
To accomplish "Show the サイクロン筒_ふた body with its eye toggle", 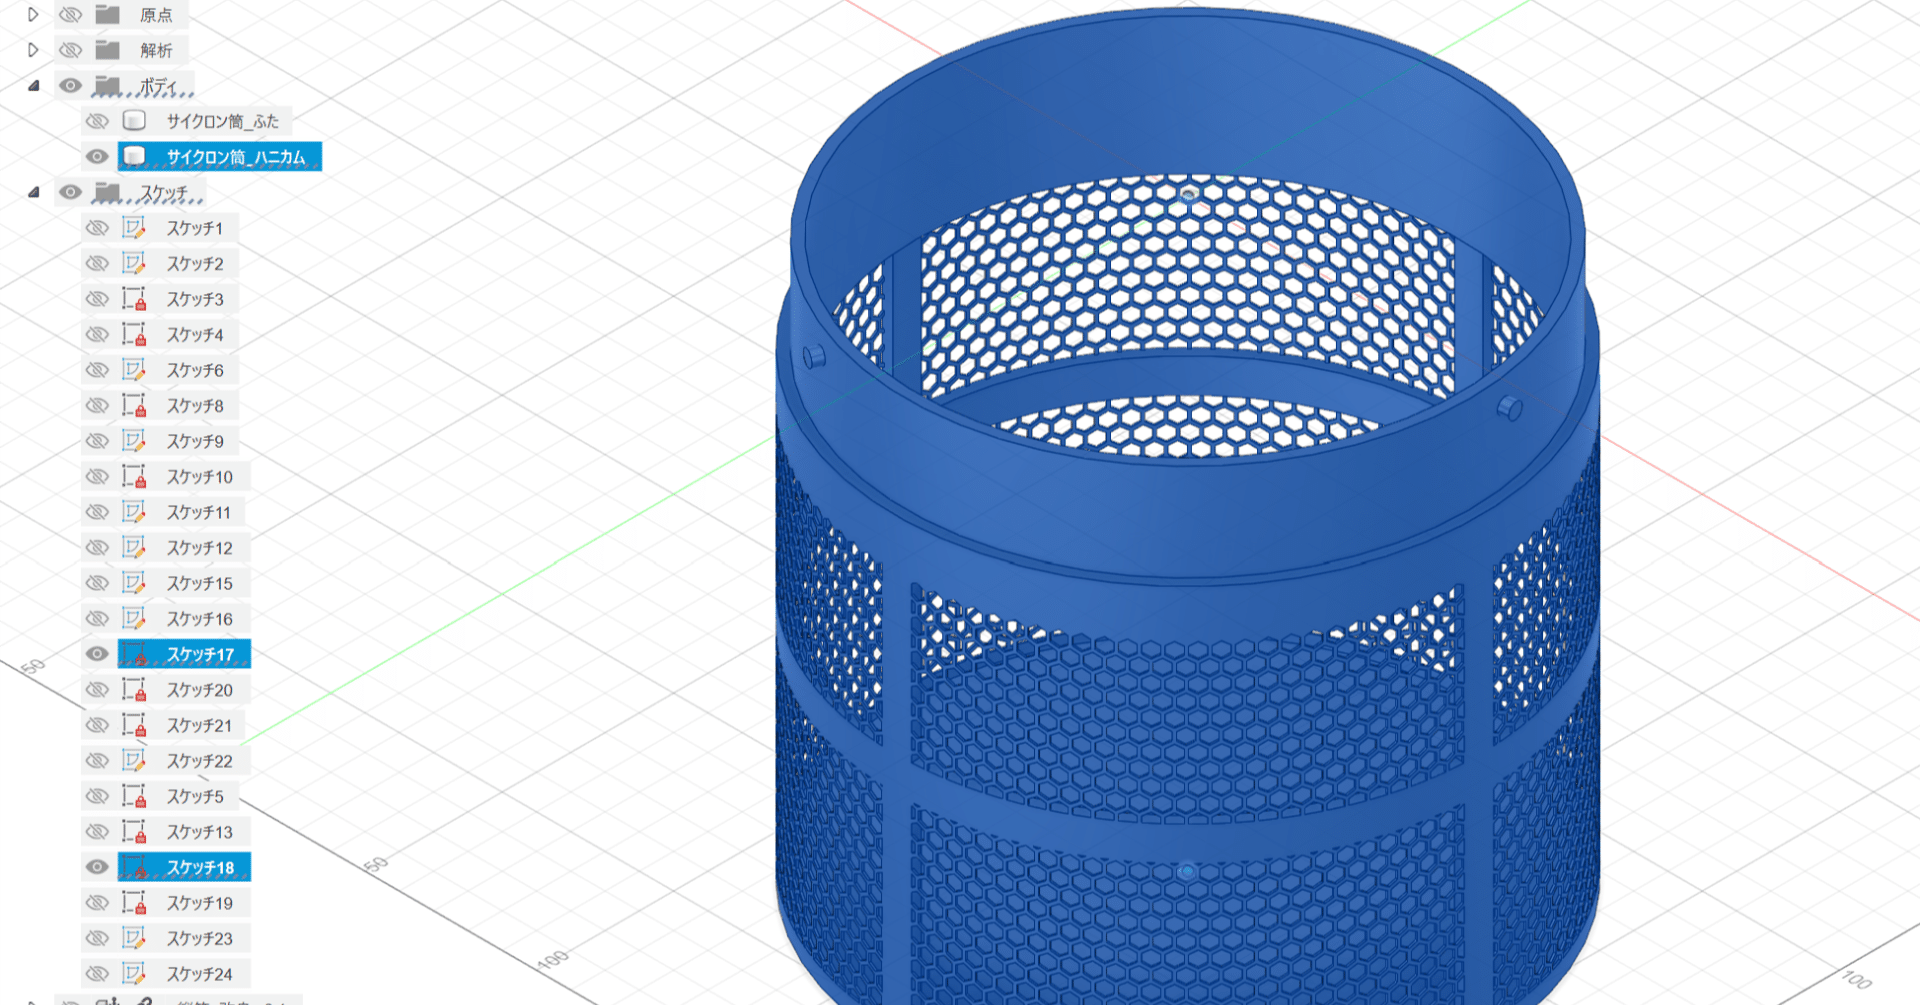I will coord(97,121).
